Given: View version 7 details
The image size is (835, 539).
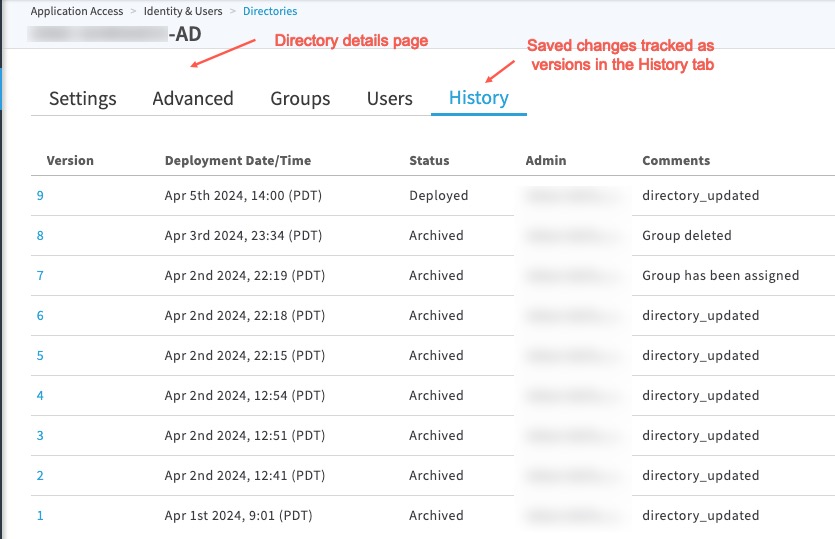Looking at the screenshot, I should click(40, 276).
